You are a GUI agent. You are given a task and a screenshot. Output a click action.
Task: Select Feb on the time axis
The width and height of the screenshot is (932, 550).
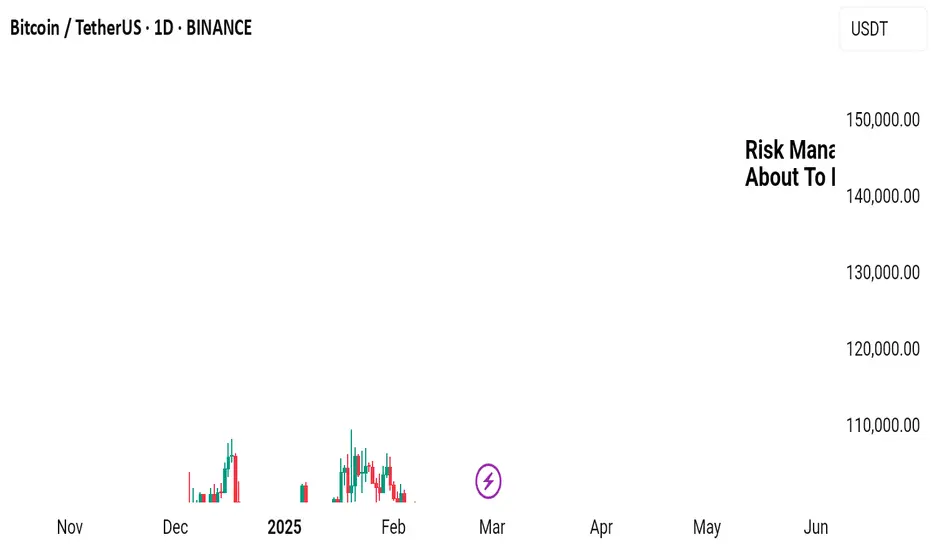coord(393,527)
